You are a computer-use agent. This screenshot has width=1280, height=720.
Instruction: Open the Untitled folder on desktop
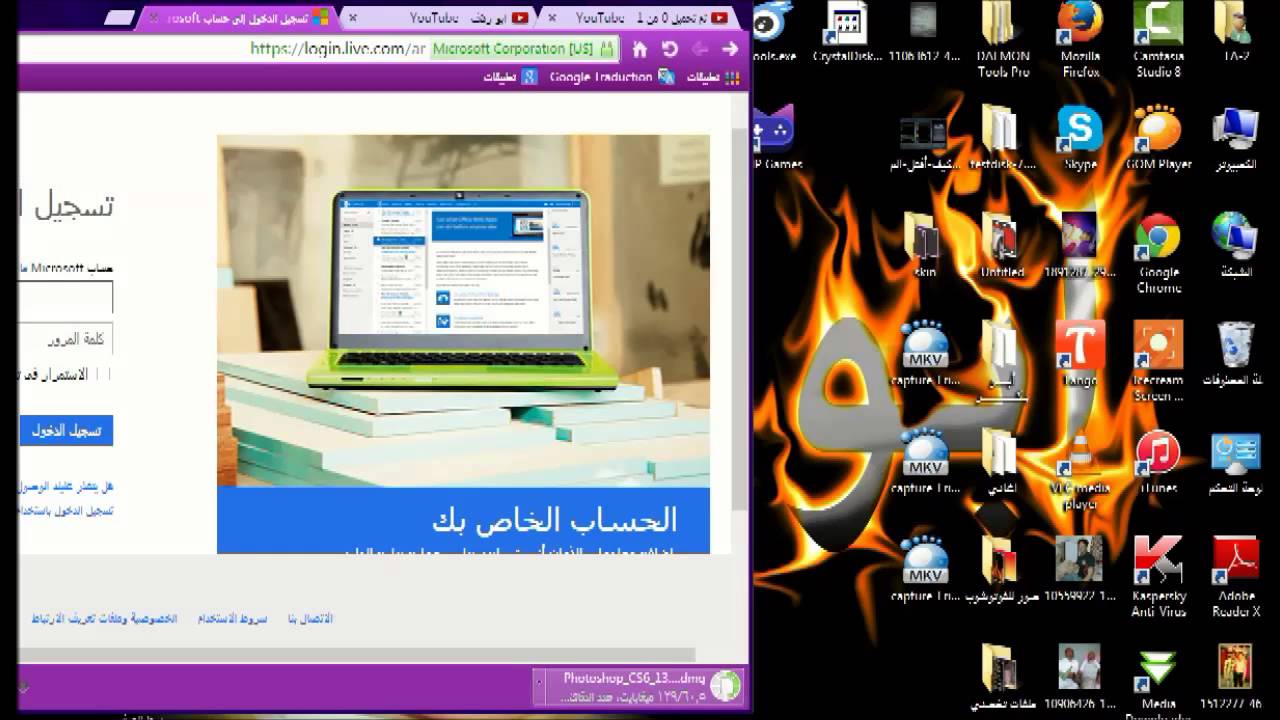click(x=1002, y=246)
